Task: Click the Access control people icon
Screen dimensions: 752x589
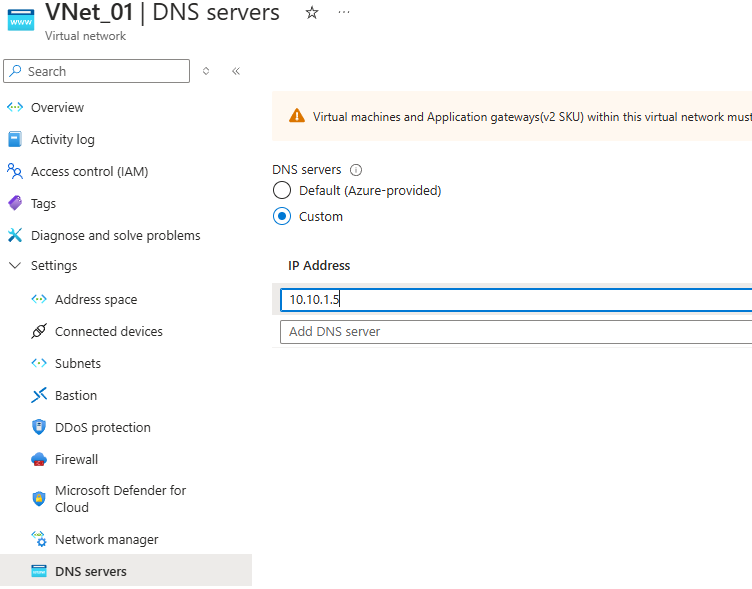Action: (15, 171)
